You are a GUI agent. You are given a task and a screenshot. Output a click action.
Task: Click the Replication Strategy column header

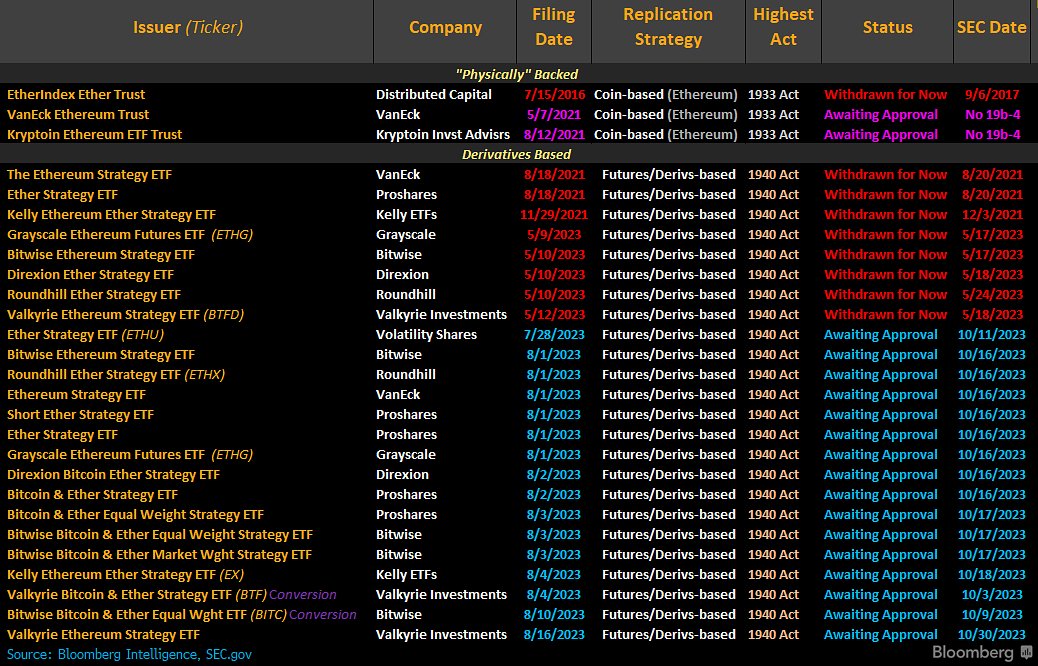click(x=668, y=27)
